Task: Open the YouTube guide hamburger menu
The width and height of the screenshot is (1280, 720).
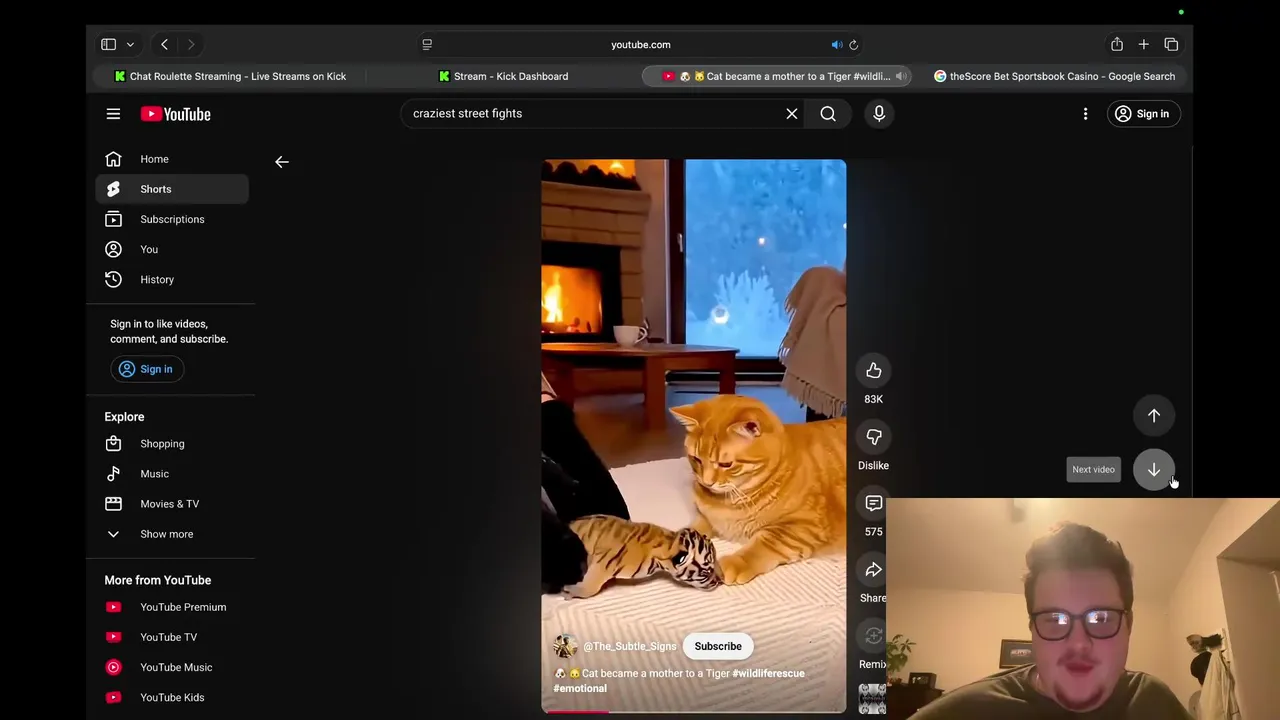Action: pos(113,114)
